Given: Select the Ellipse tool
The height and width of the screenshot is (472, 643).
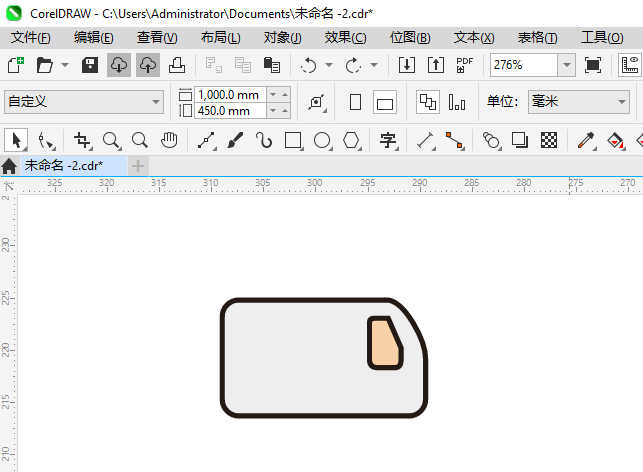Looking at the screenshot, I should 322,140.
